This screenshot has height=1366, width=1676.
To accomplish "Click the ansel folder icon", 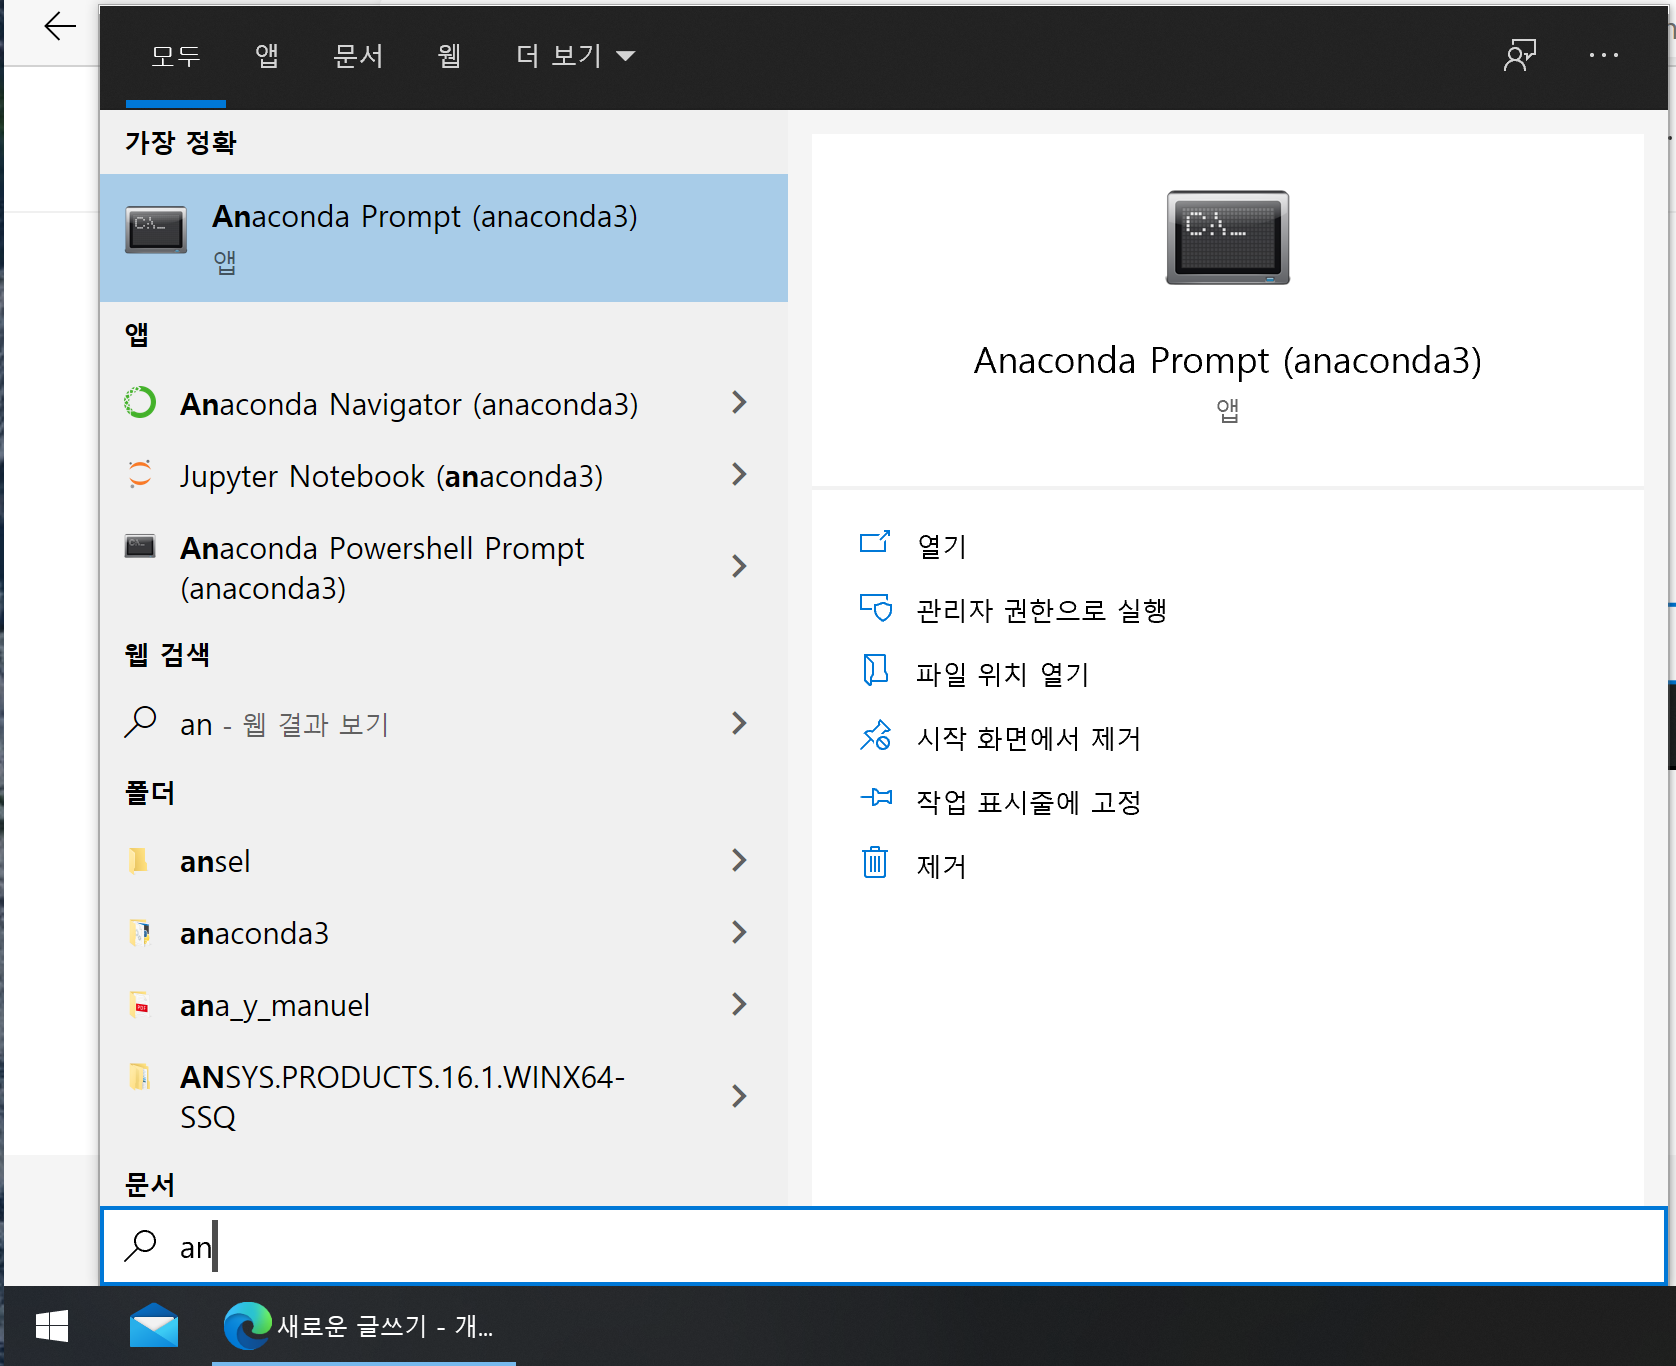I will [140, 860].
